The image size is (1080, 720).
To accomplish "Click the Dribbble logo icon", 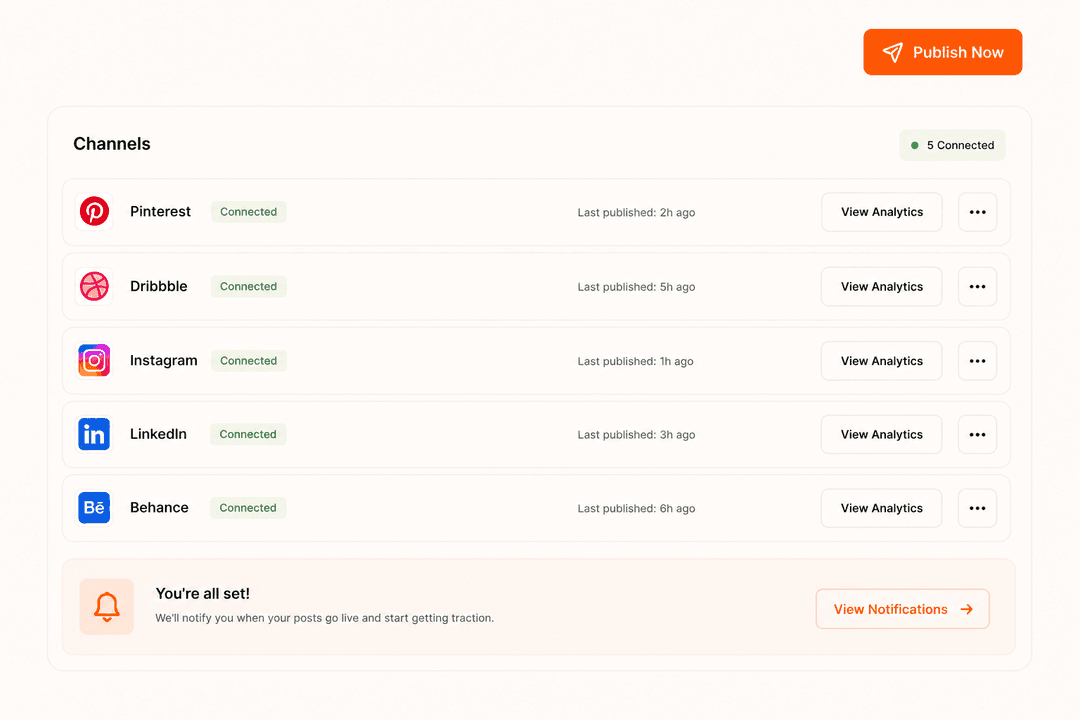I will pos(94,286).
